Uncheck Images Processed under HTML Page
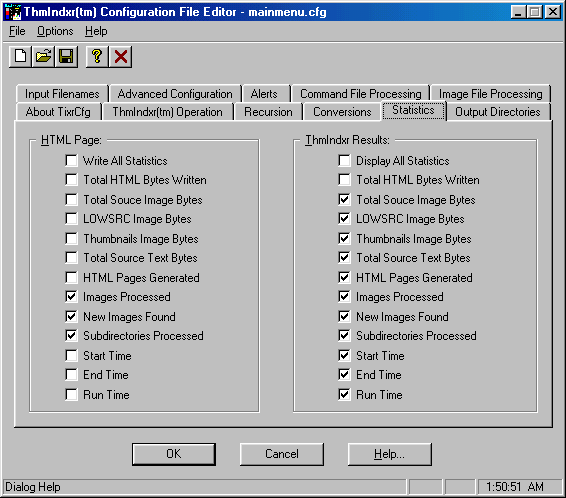The height and width of the screenshot is (498, 566). pyautogui.click(x=71, y=297)
